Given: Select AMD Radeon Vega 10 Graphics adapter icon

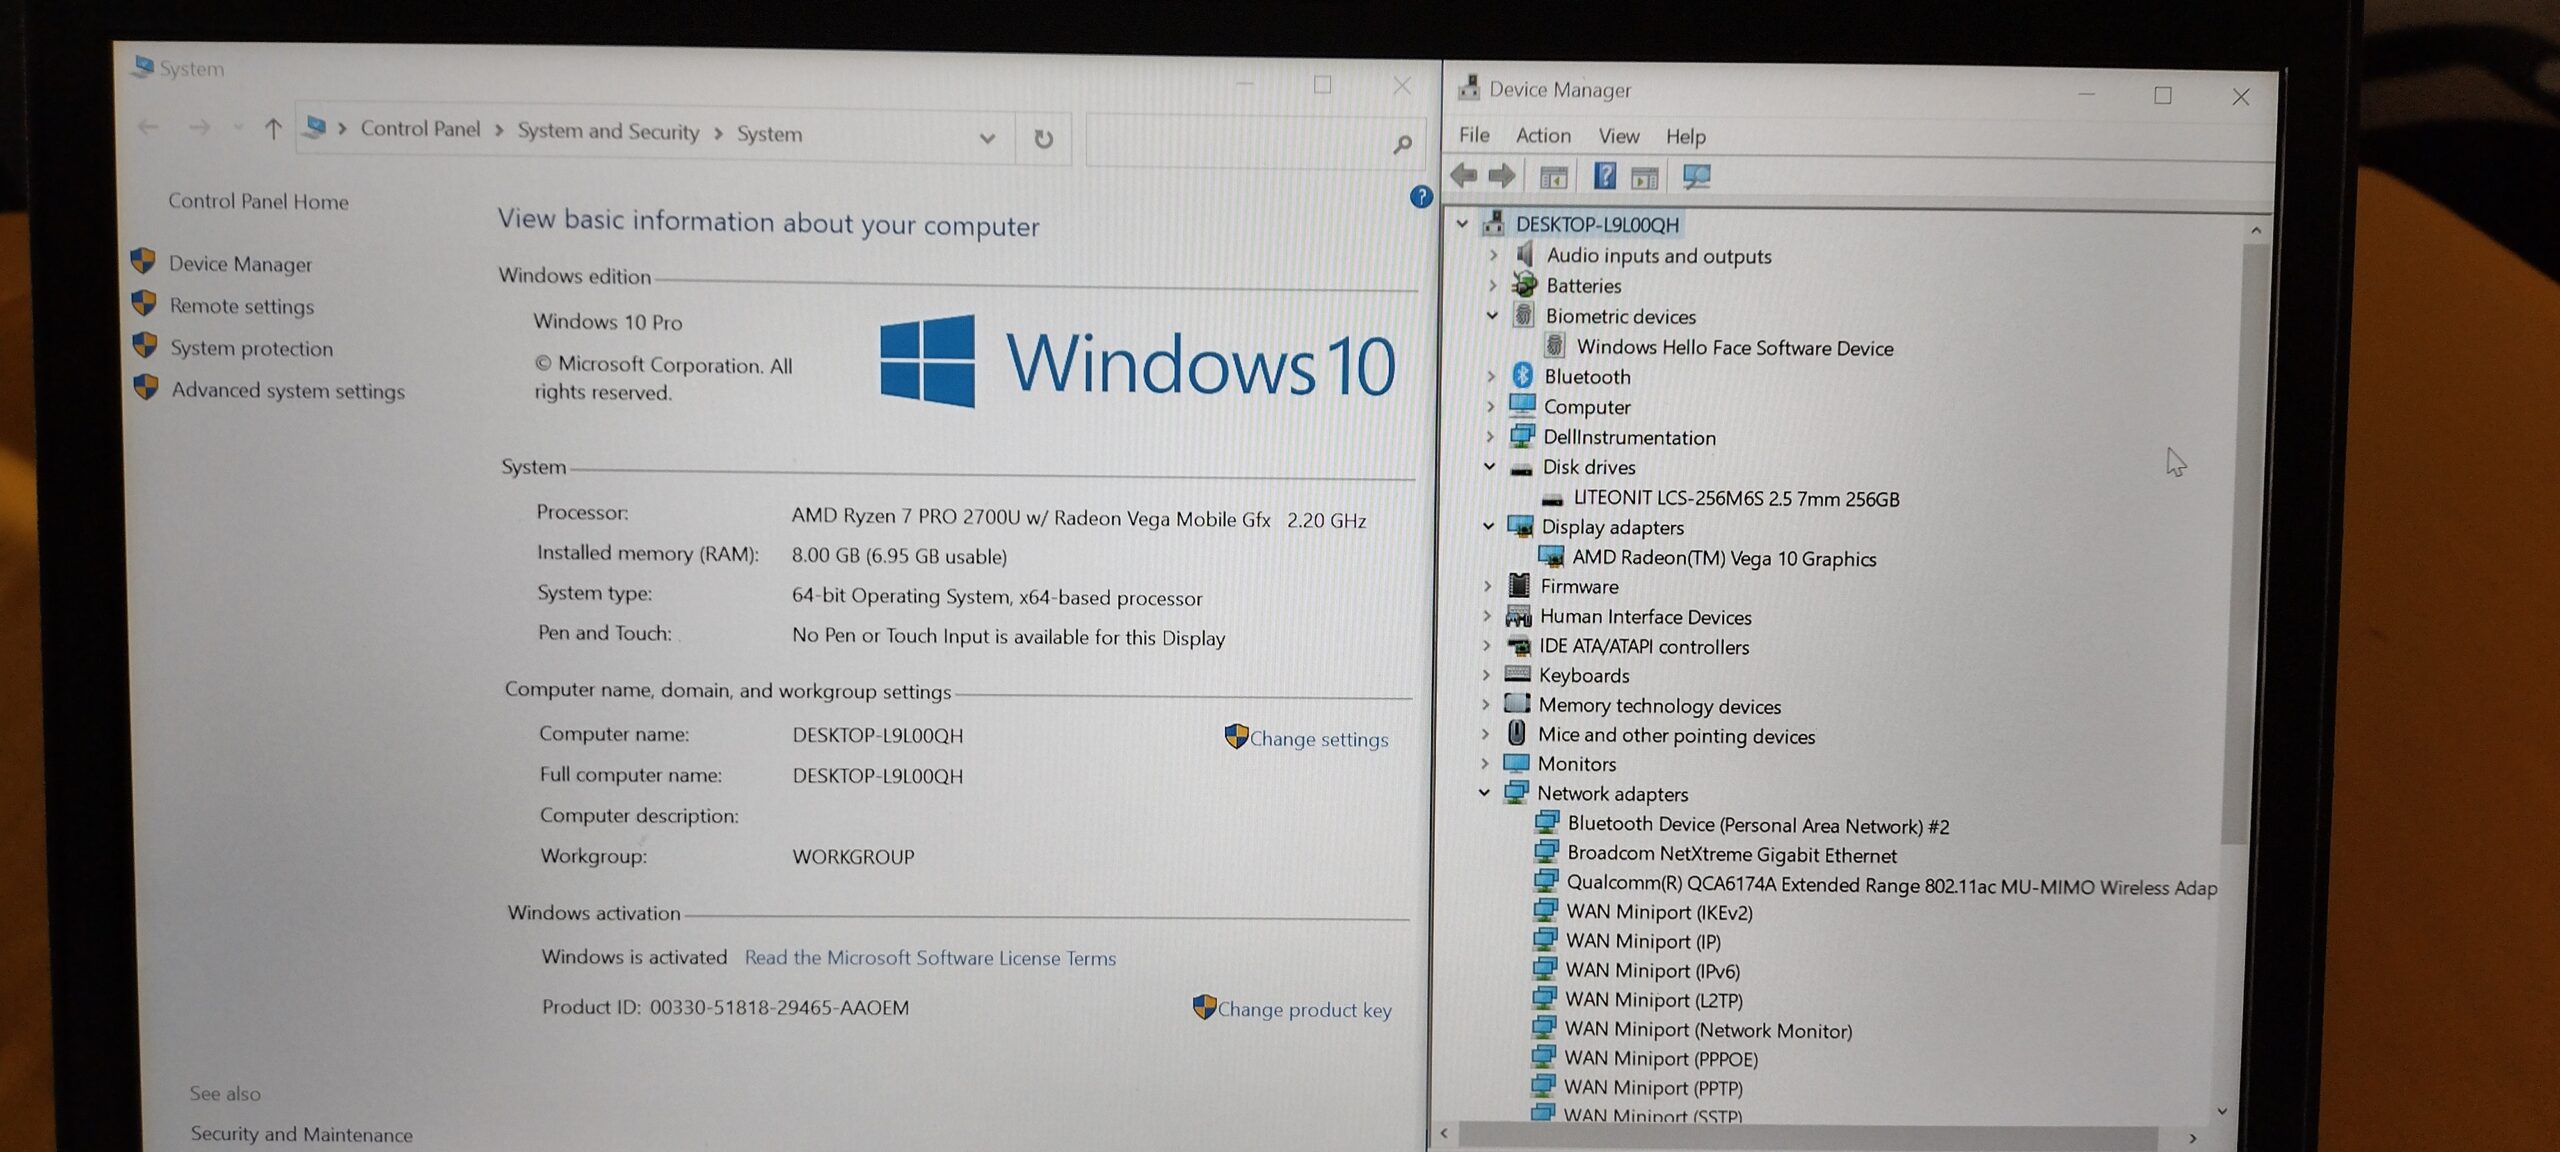Looking at the screenshot, I should click(1551, 557).
